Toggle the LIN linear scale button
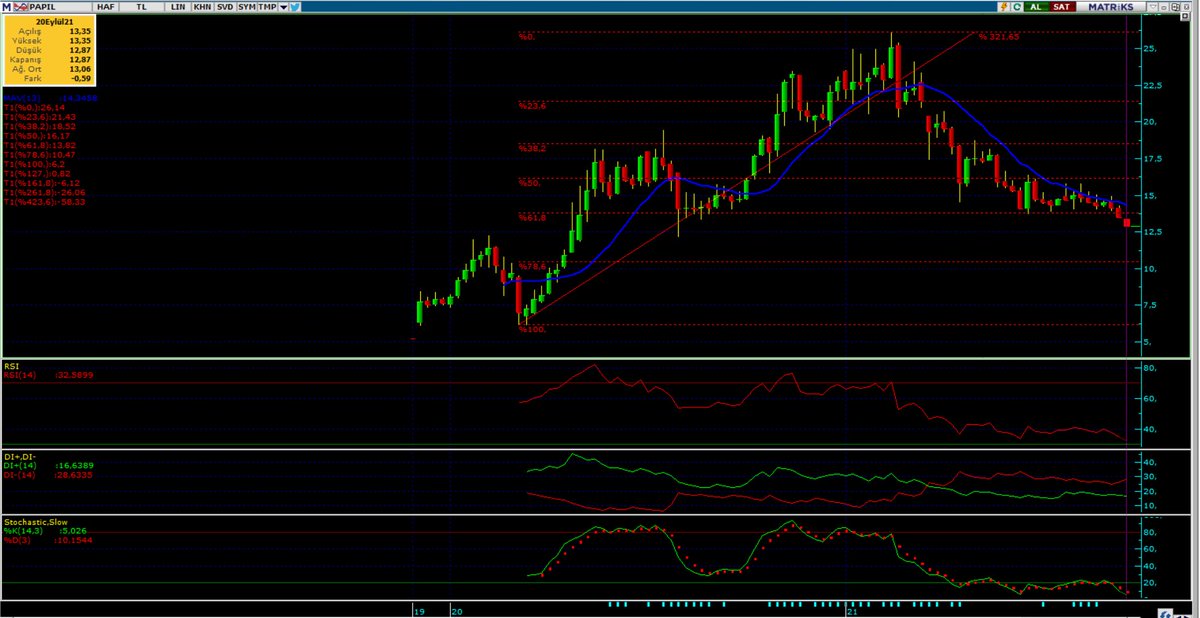Screen dimensions: 1200x618 [178, 6]
